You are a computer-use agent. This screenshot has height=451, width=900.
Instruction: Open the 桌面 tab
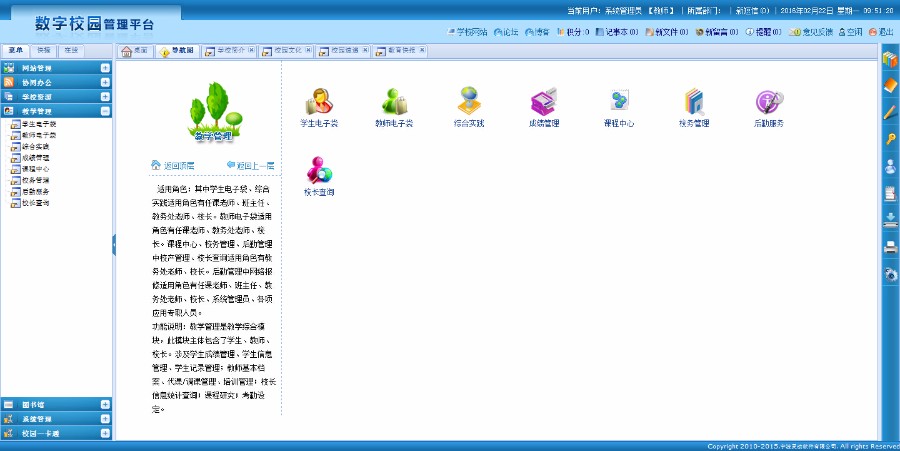(x=135, y=51)
